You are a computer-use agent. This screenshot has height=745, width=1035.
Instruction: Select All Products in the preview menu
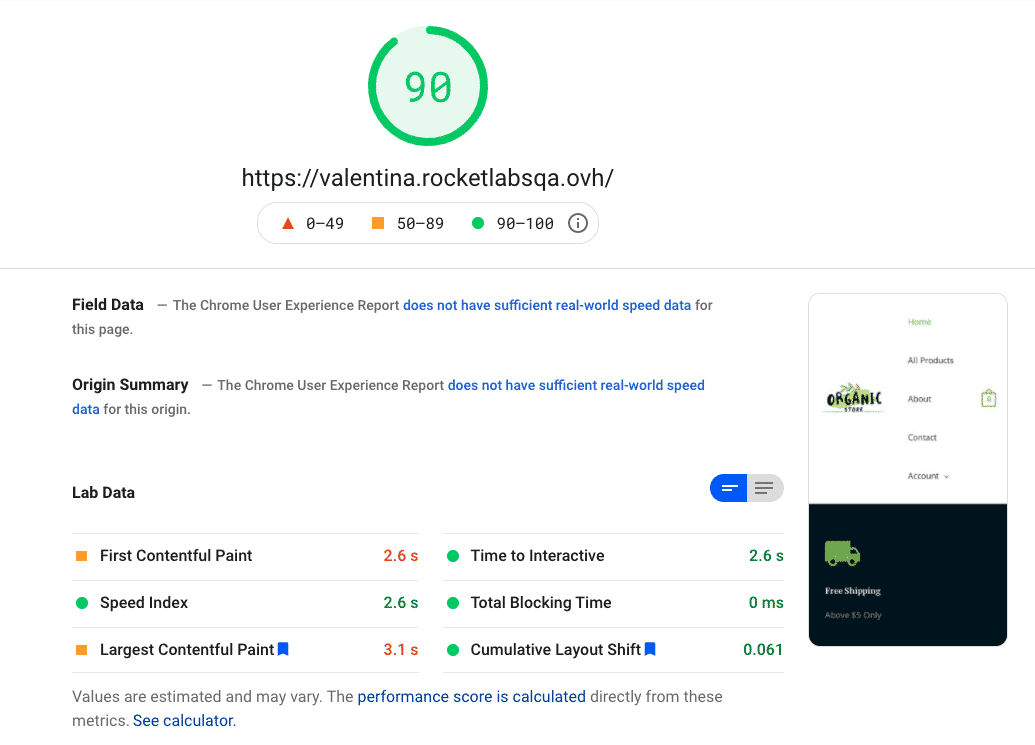tap(930, 360)
